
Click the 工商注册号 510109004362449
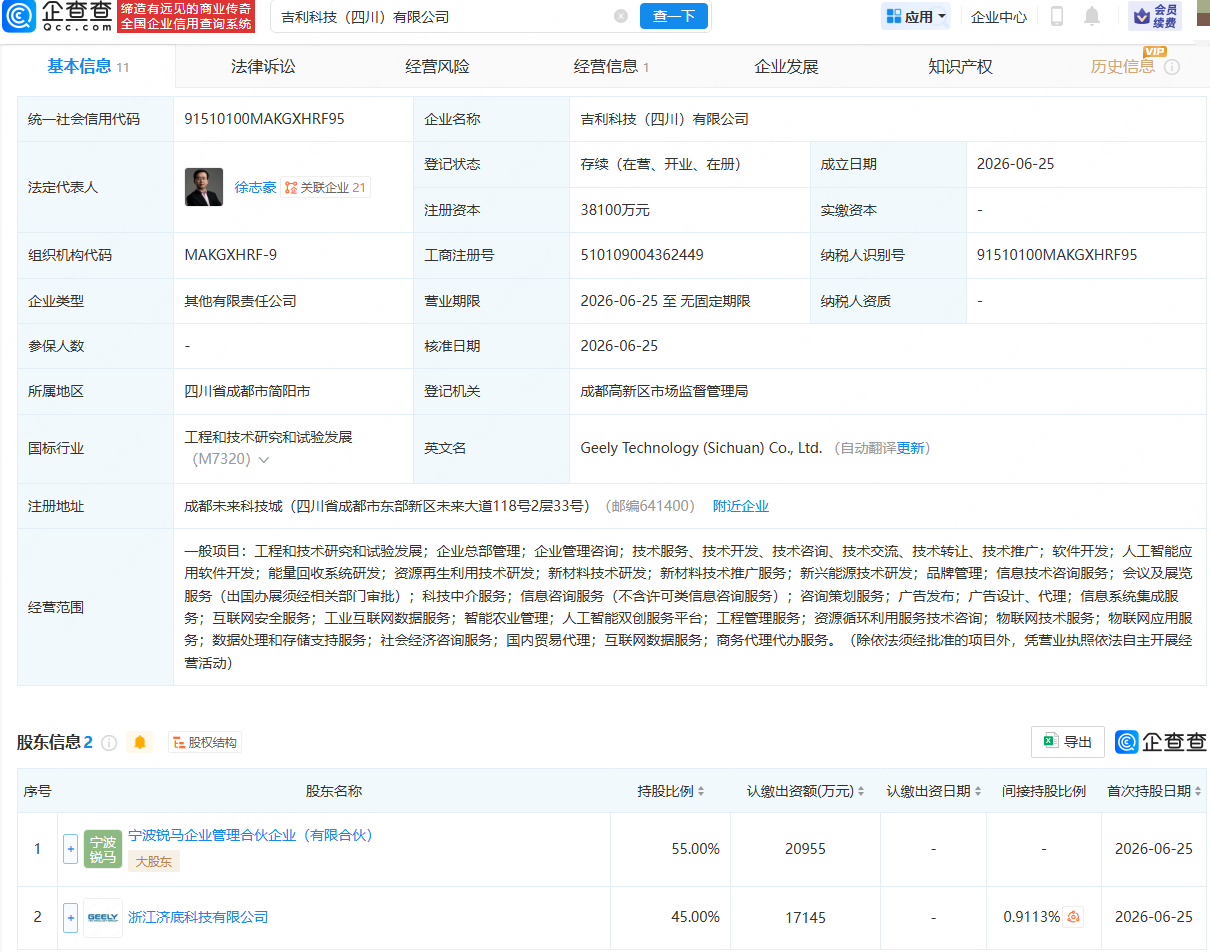coord(642,255)
